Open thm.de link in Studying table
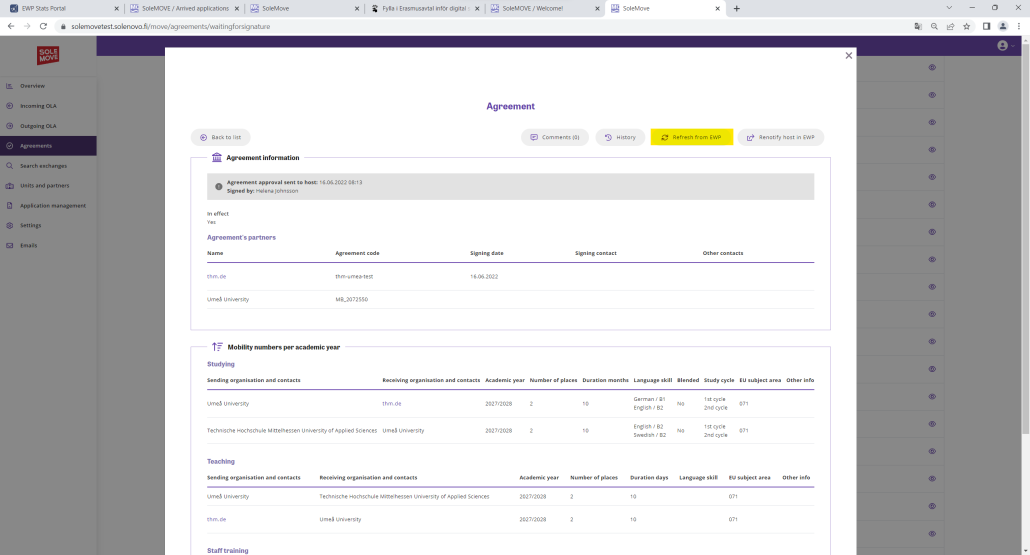The height and width of the screenshot is (555, 1030). pyautogui.click(x=392, y=404)
